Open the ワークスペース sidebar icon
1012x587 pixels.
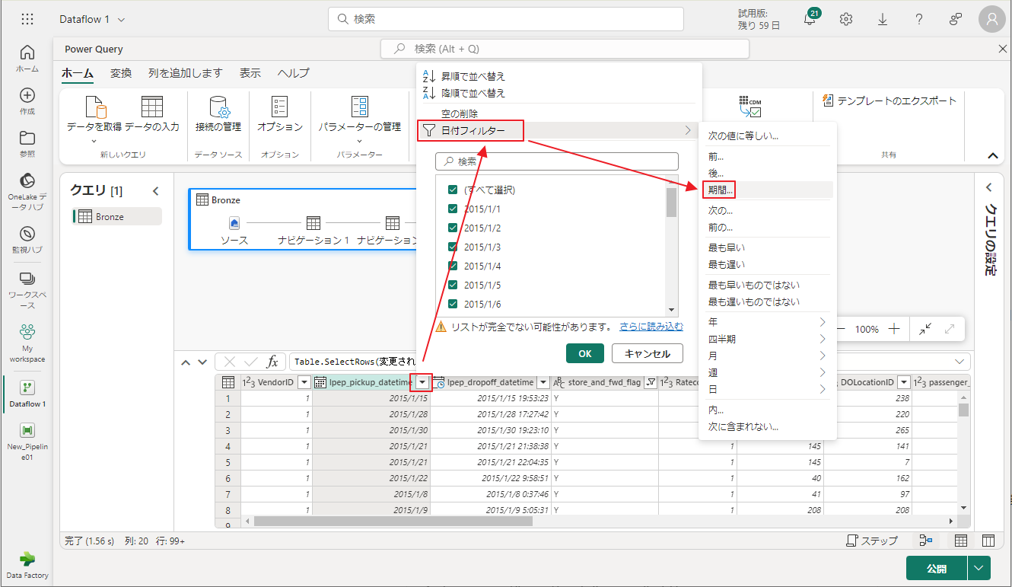pos(27,279)
